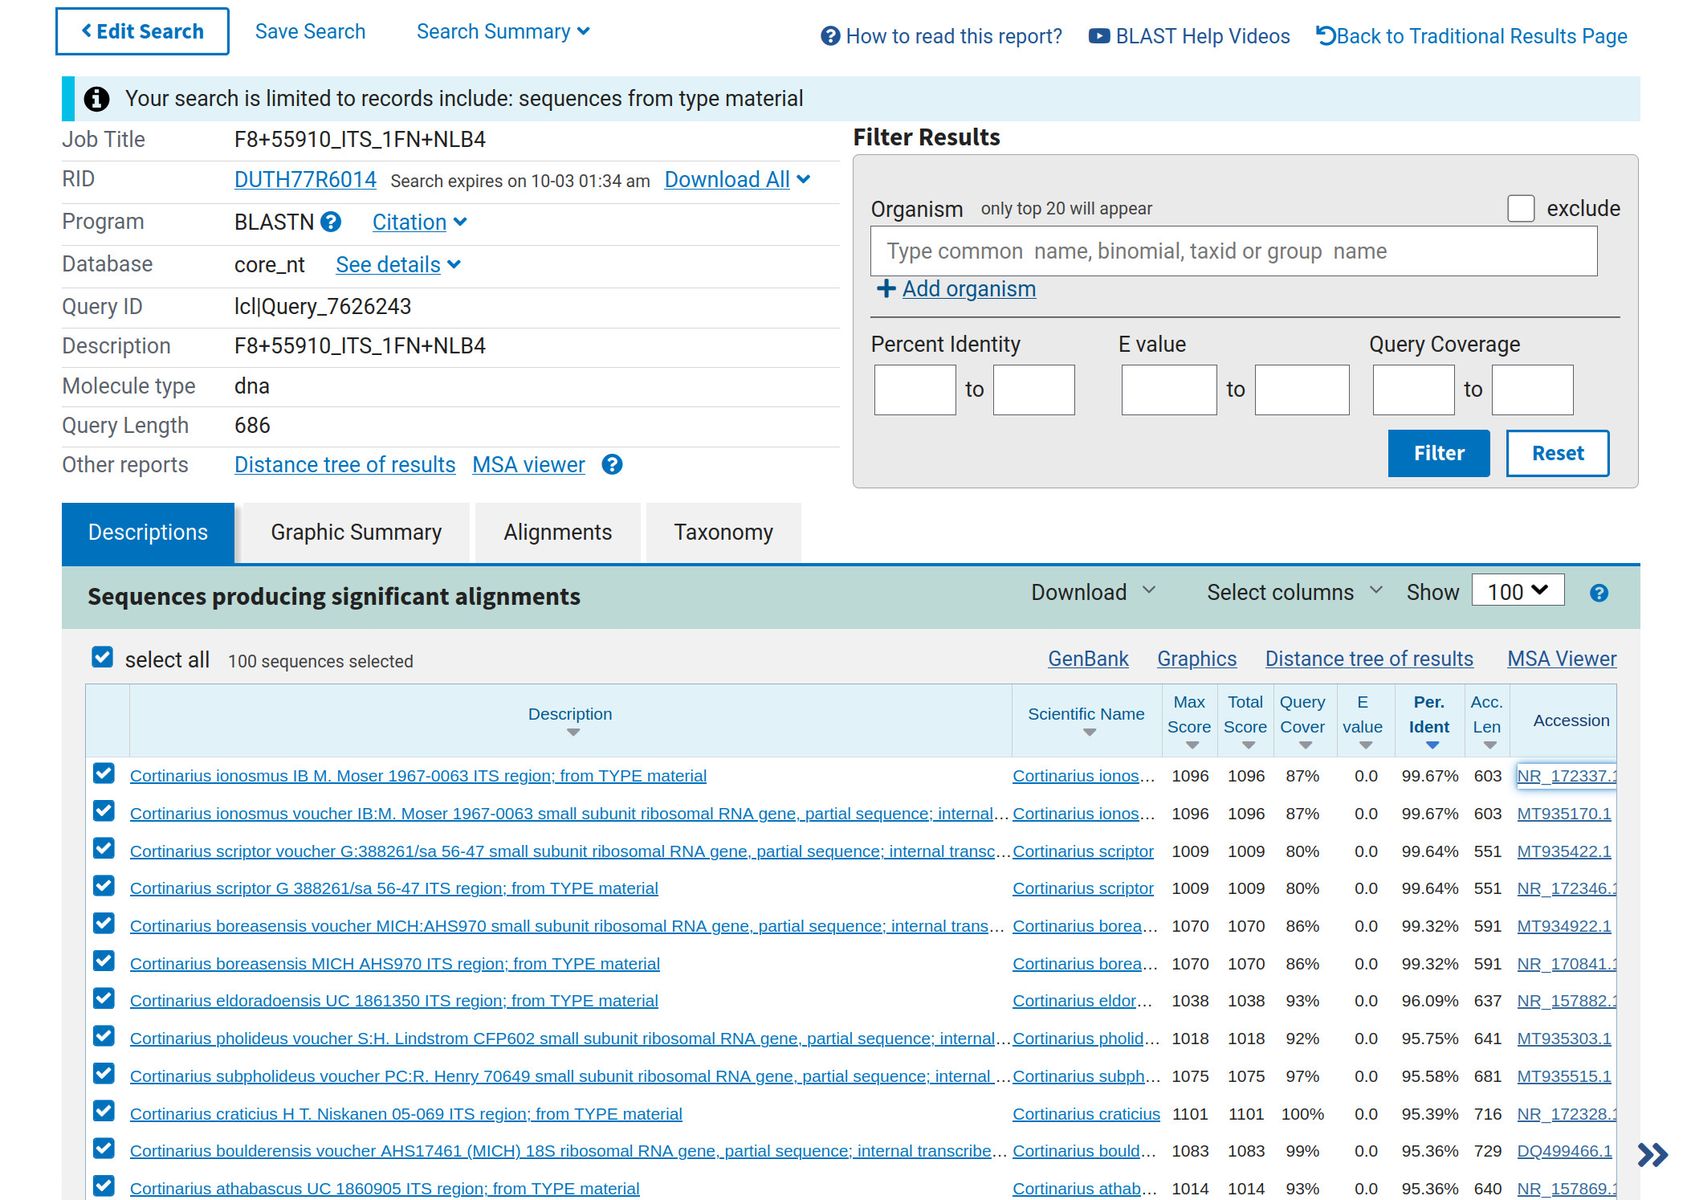Toggle the exclude organism checkbox
The image size is (1687, 1200).
1520,209
